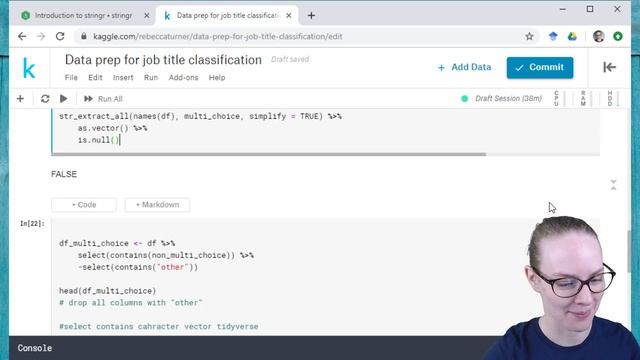640x360 pixels.
Task: Open the Add-ons menu
Action: pyautogui.click(x=184, y=78)
